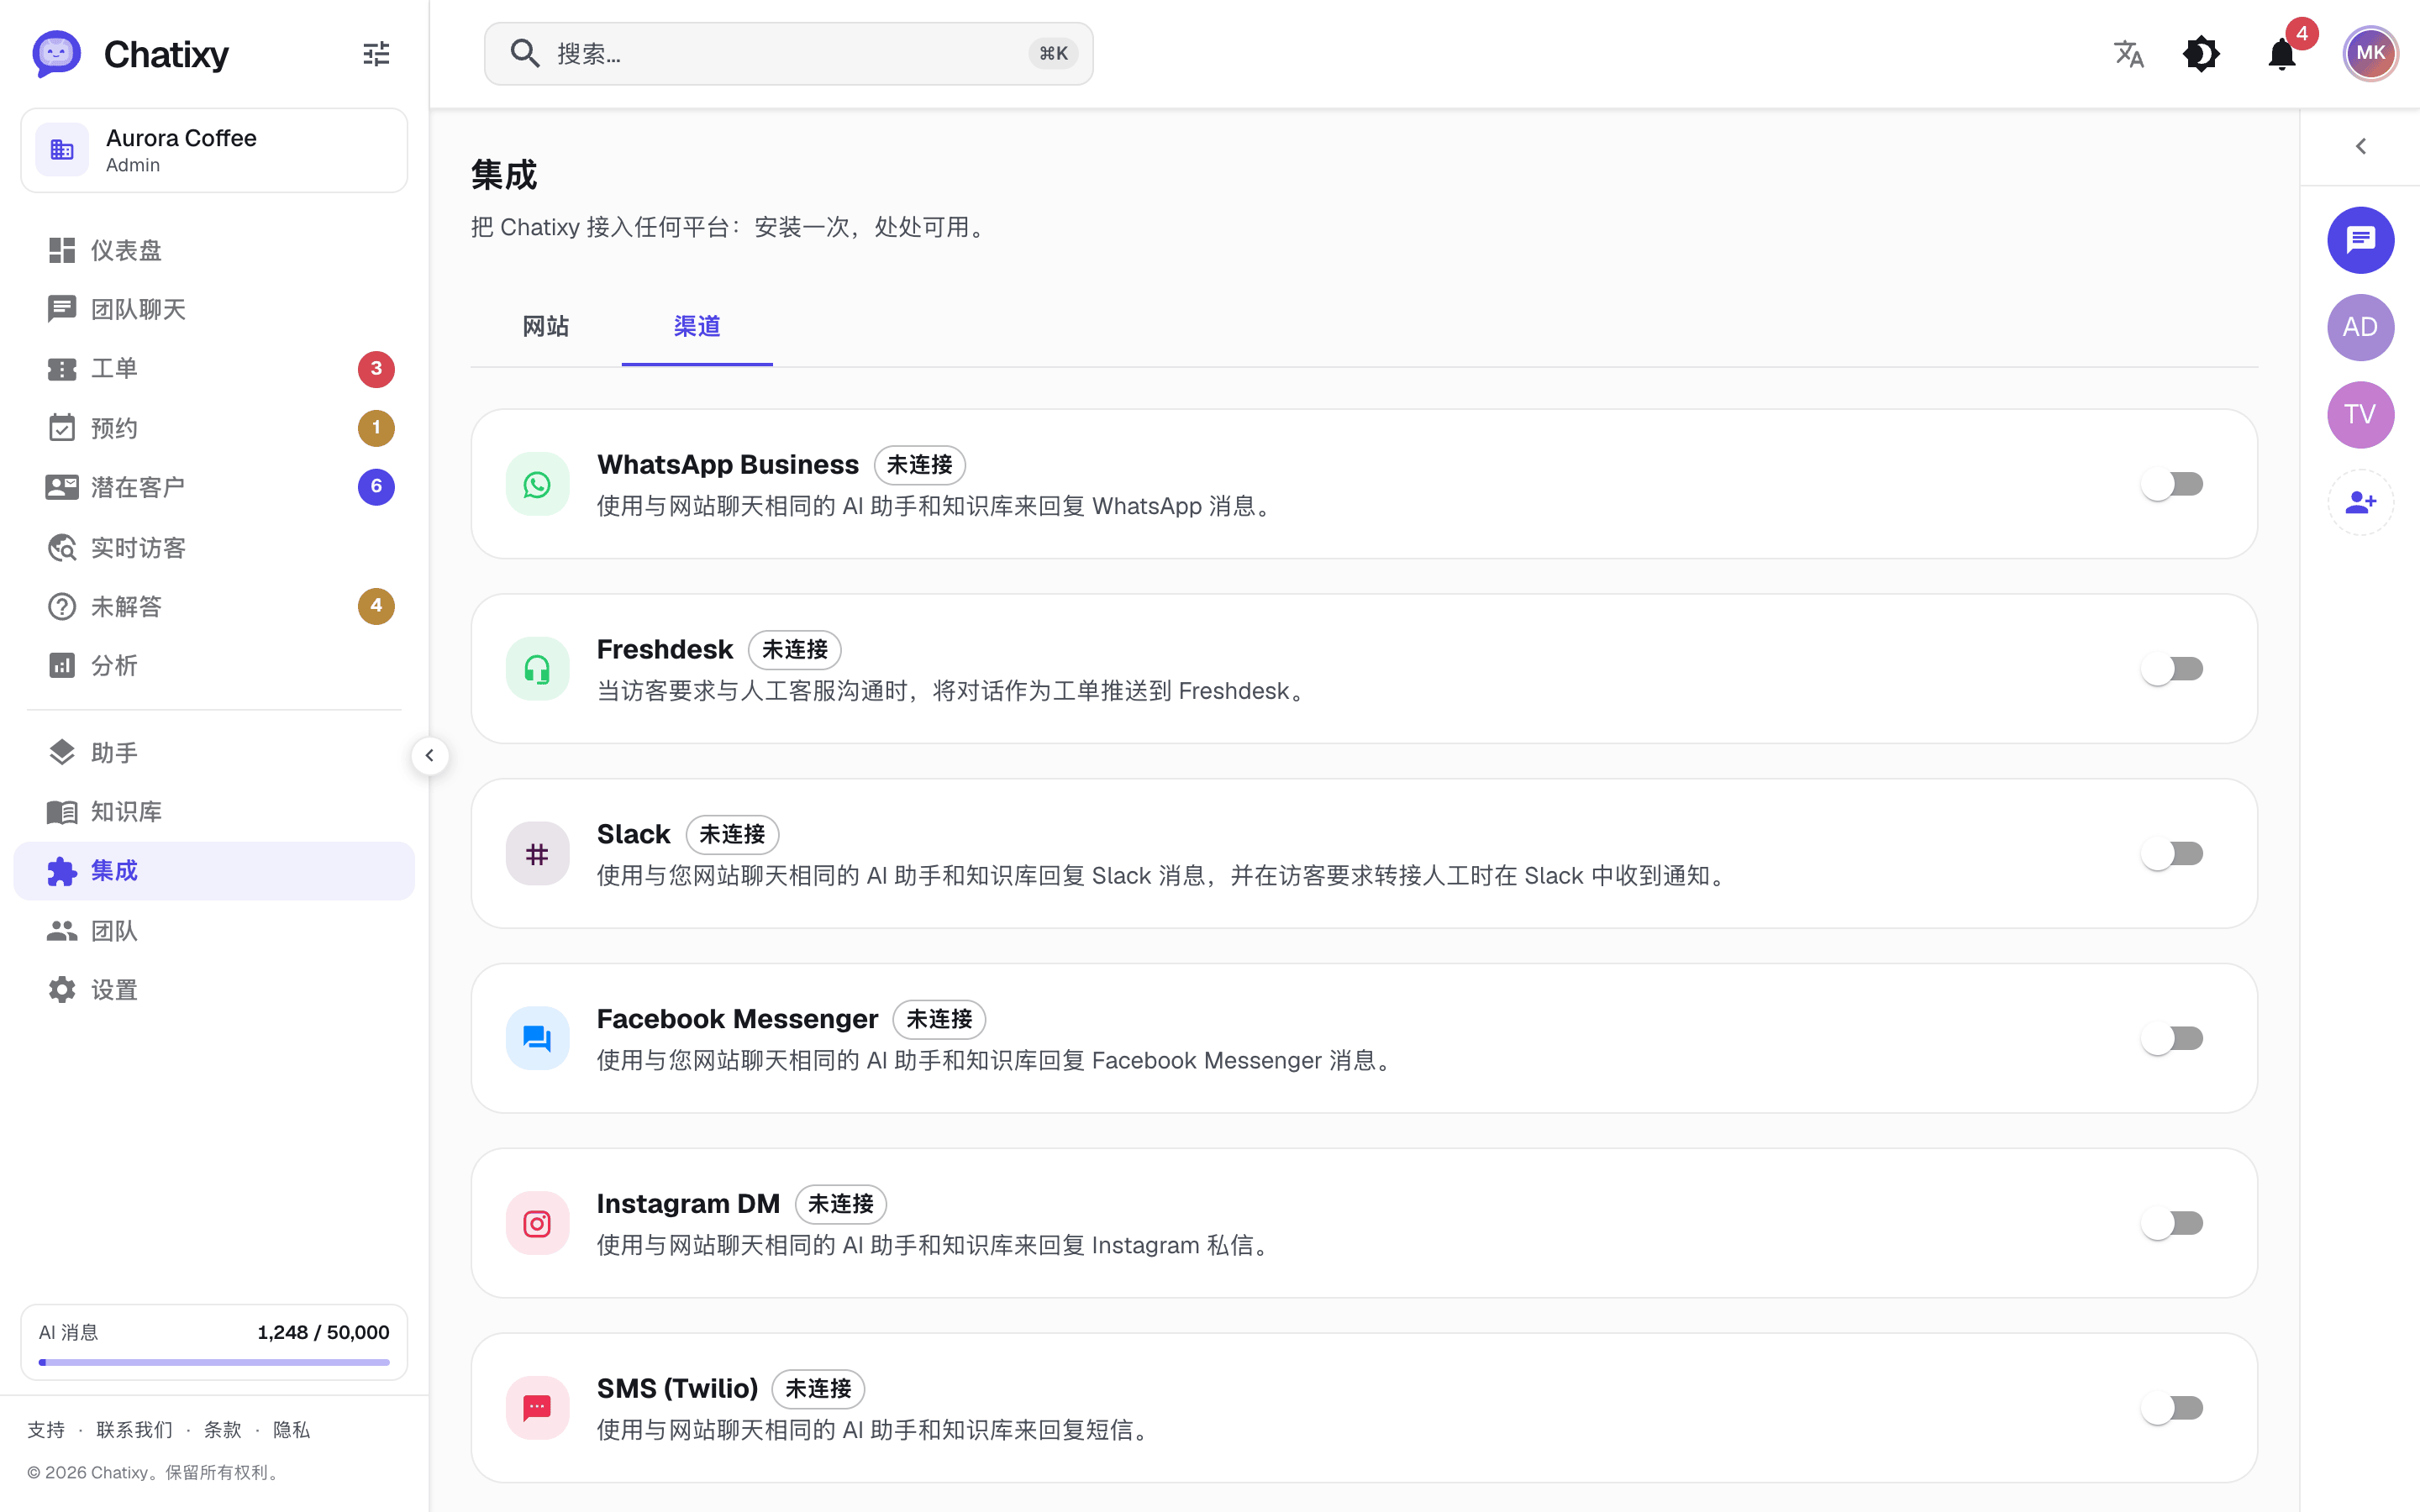Enable the SMS (Twilio) toggle
The image size is (2420, 1512).
pos(2172,1408)
